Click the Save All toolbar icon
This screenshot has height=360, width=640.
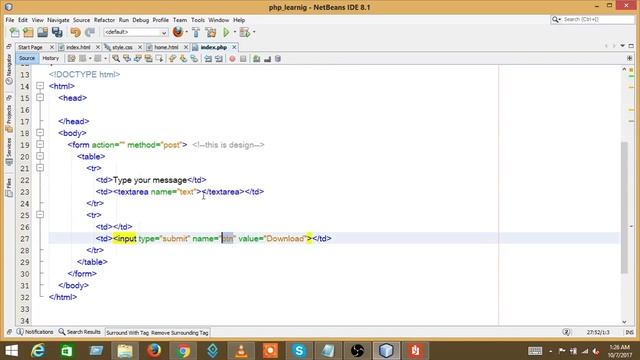[x=57, y=32]
